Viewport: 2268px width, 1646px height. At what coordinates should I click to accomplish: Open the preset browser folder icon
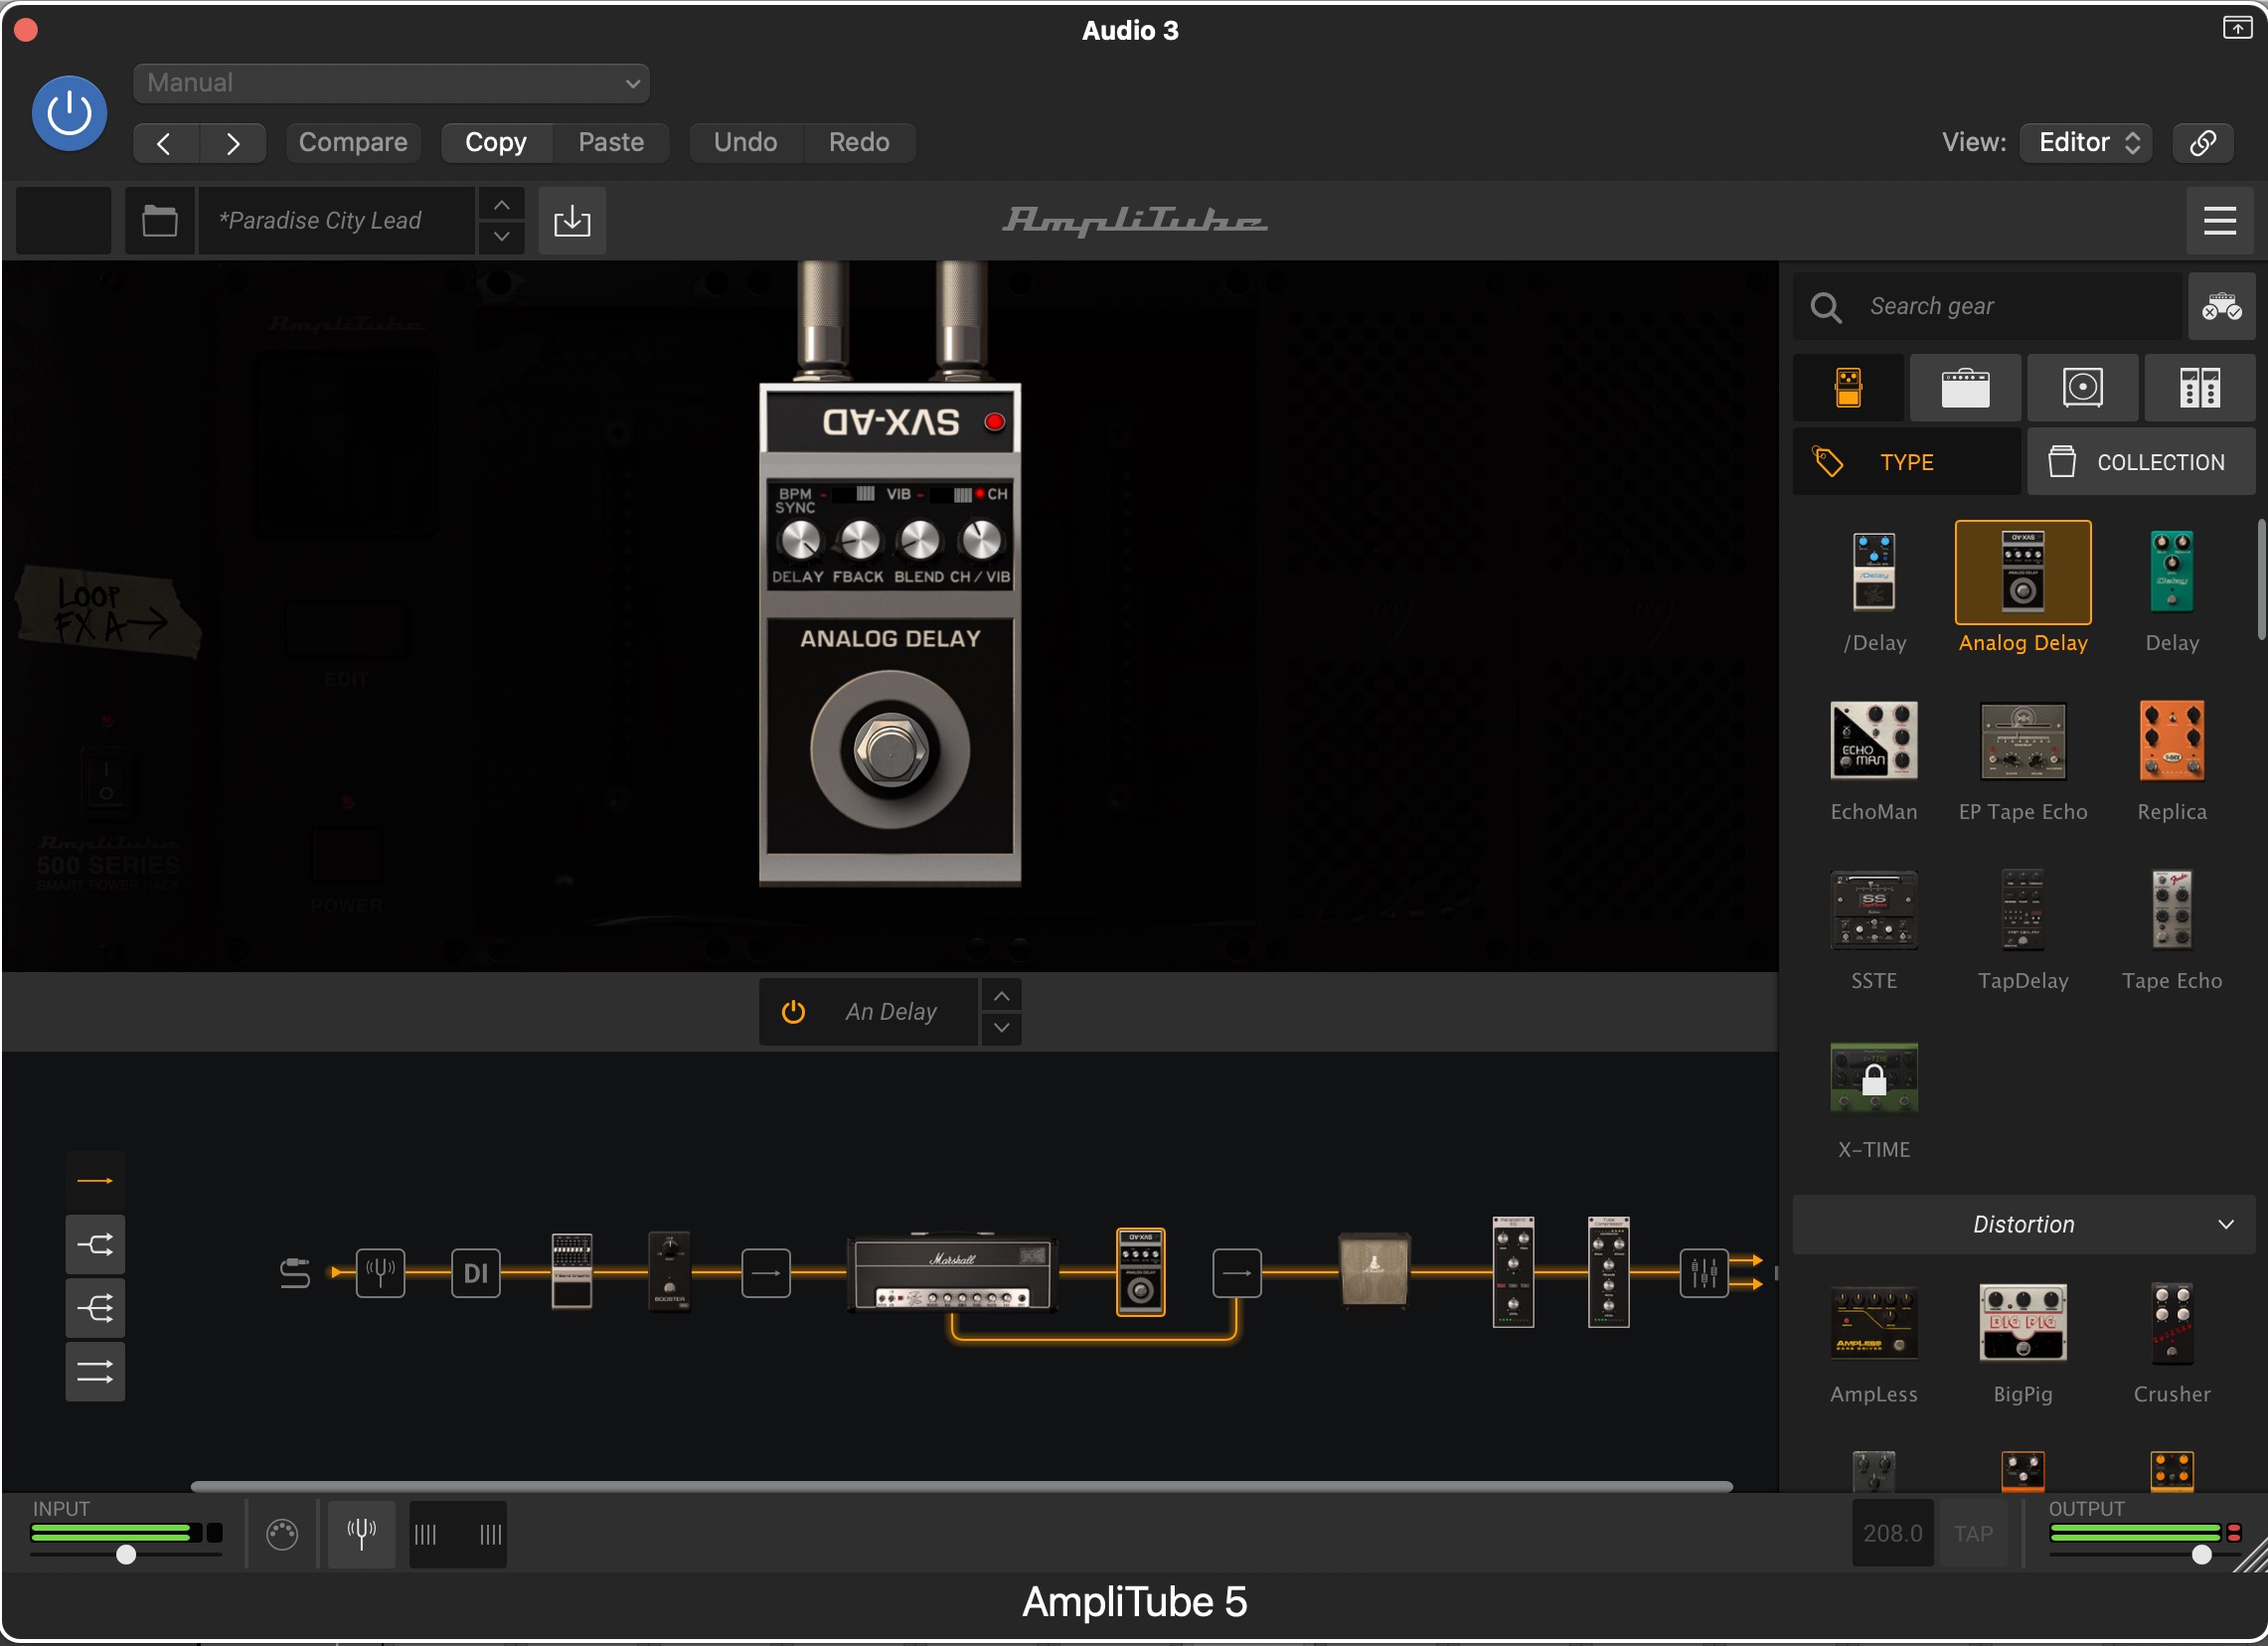pyautogui.click(x=160, y=220)
